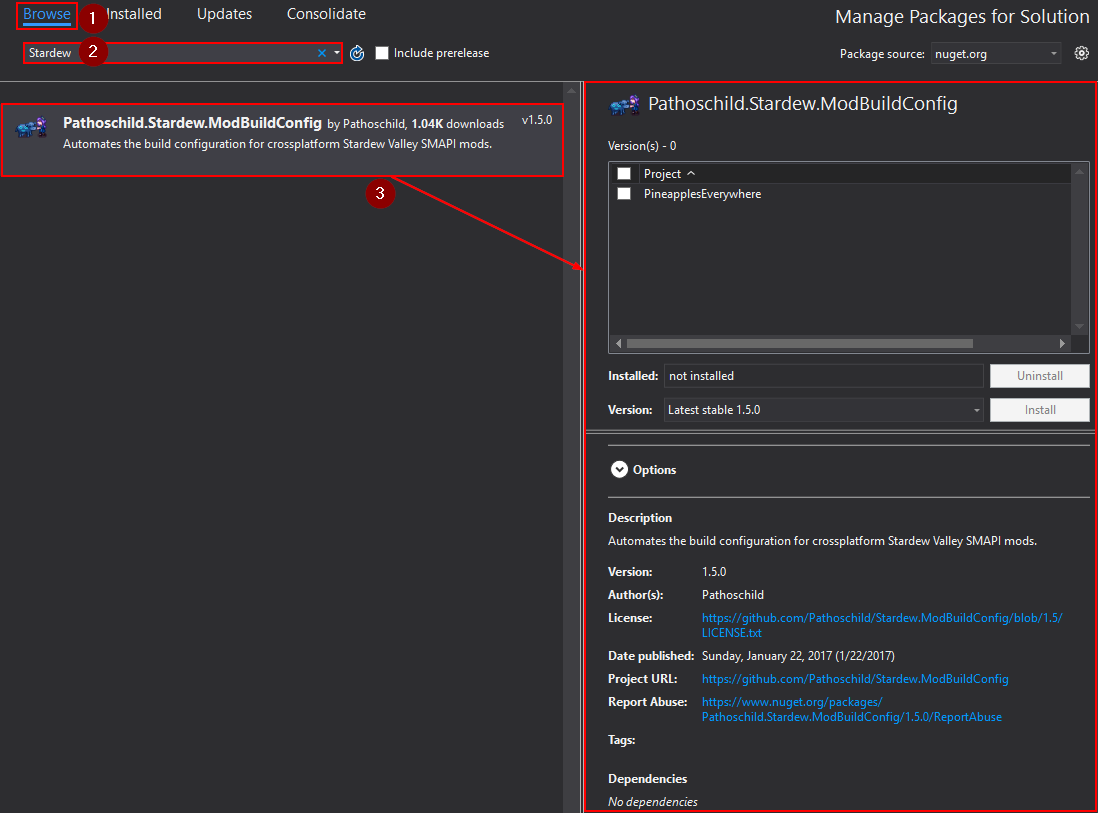This screenshot has height=813, width=1098.
Task: Click the package icon in search results
Action: (x=32, y=127)
